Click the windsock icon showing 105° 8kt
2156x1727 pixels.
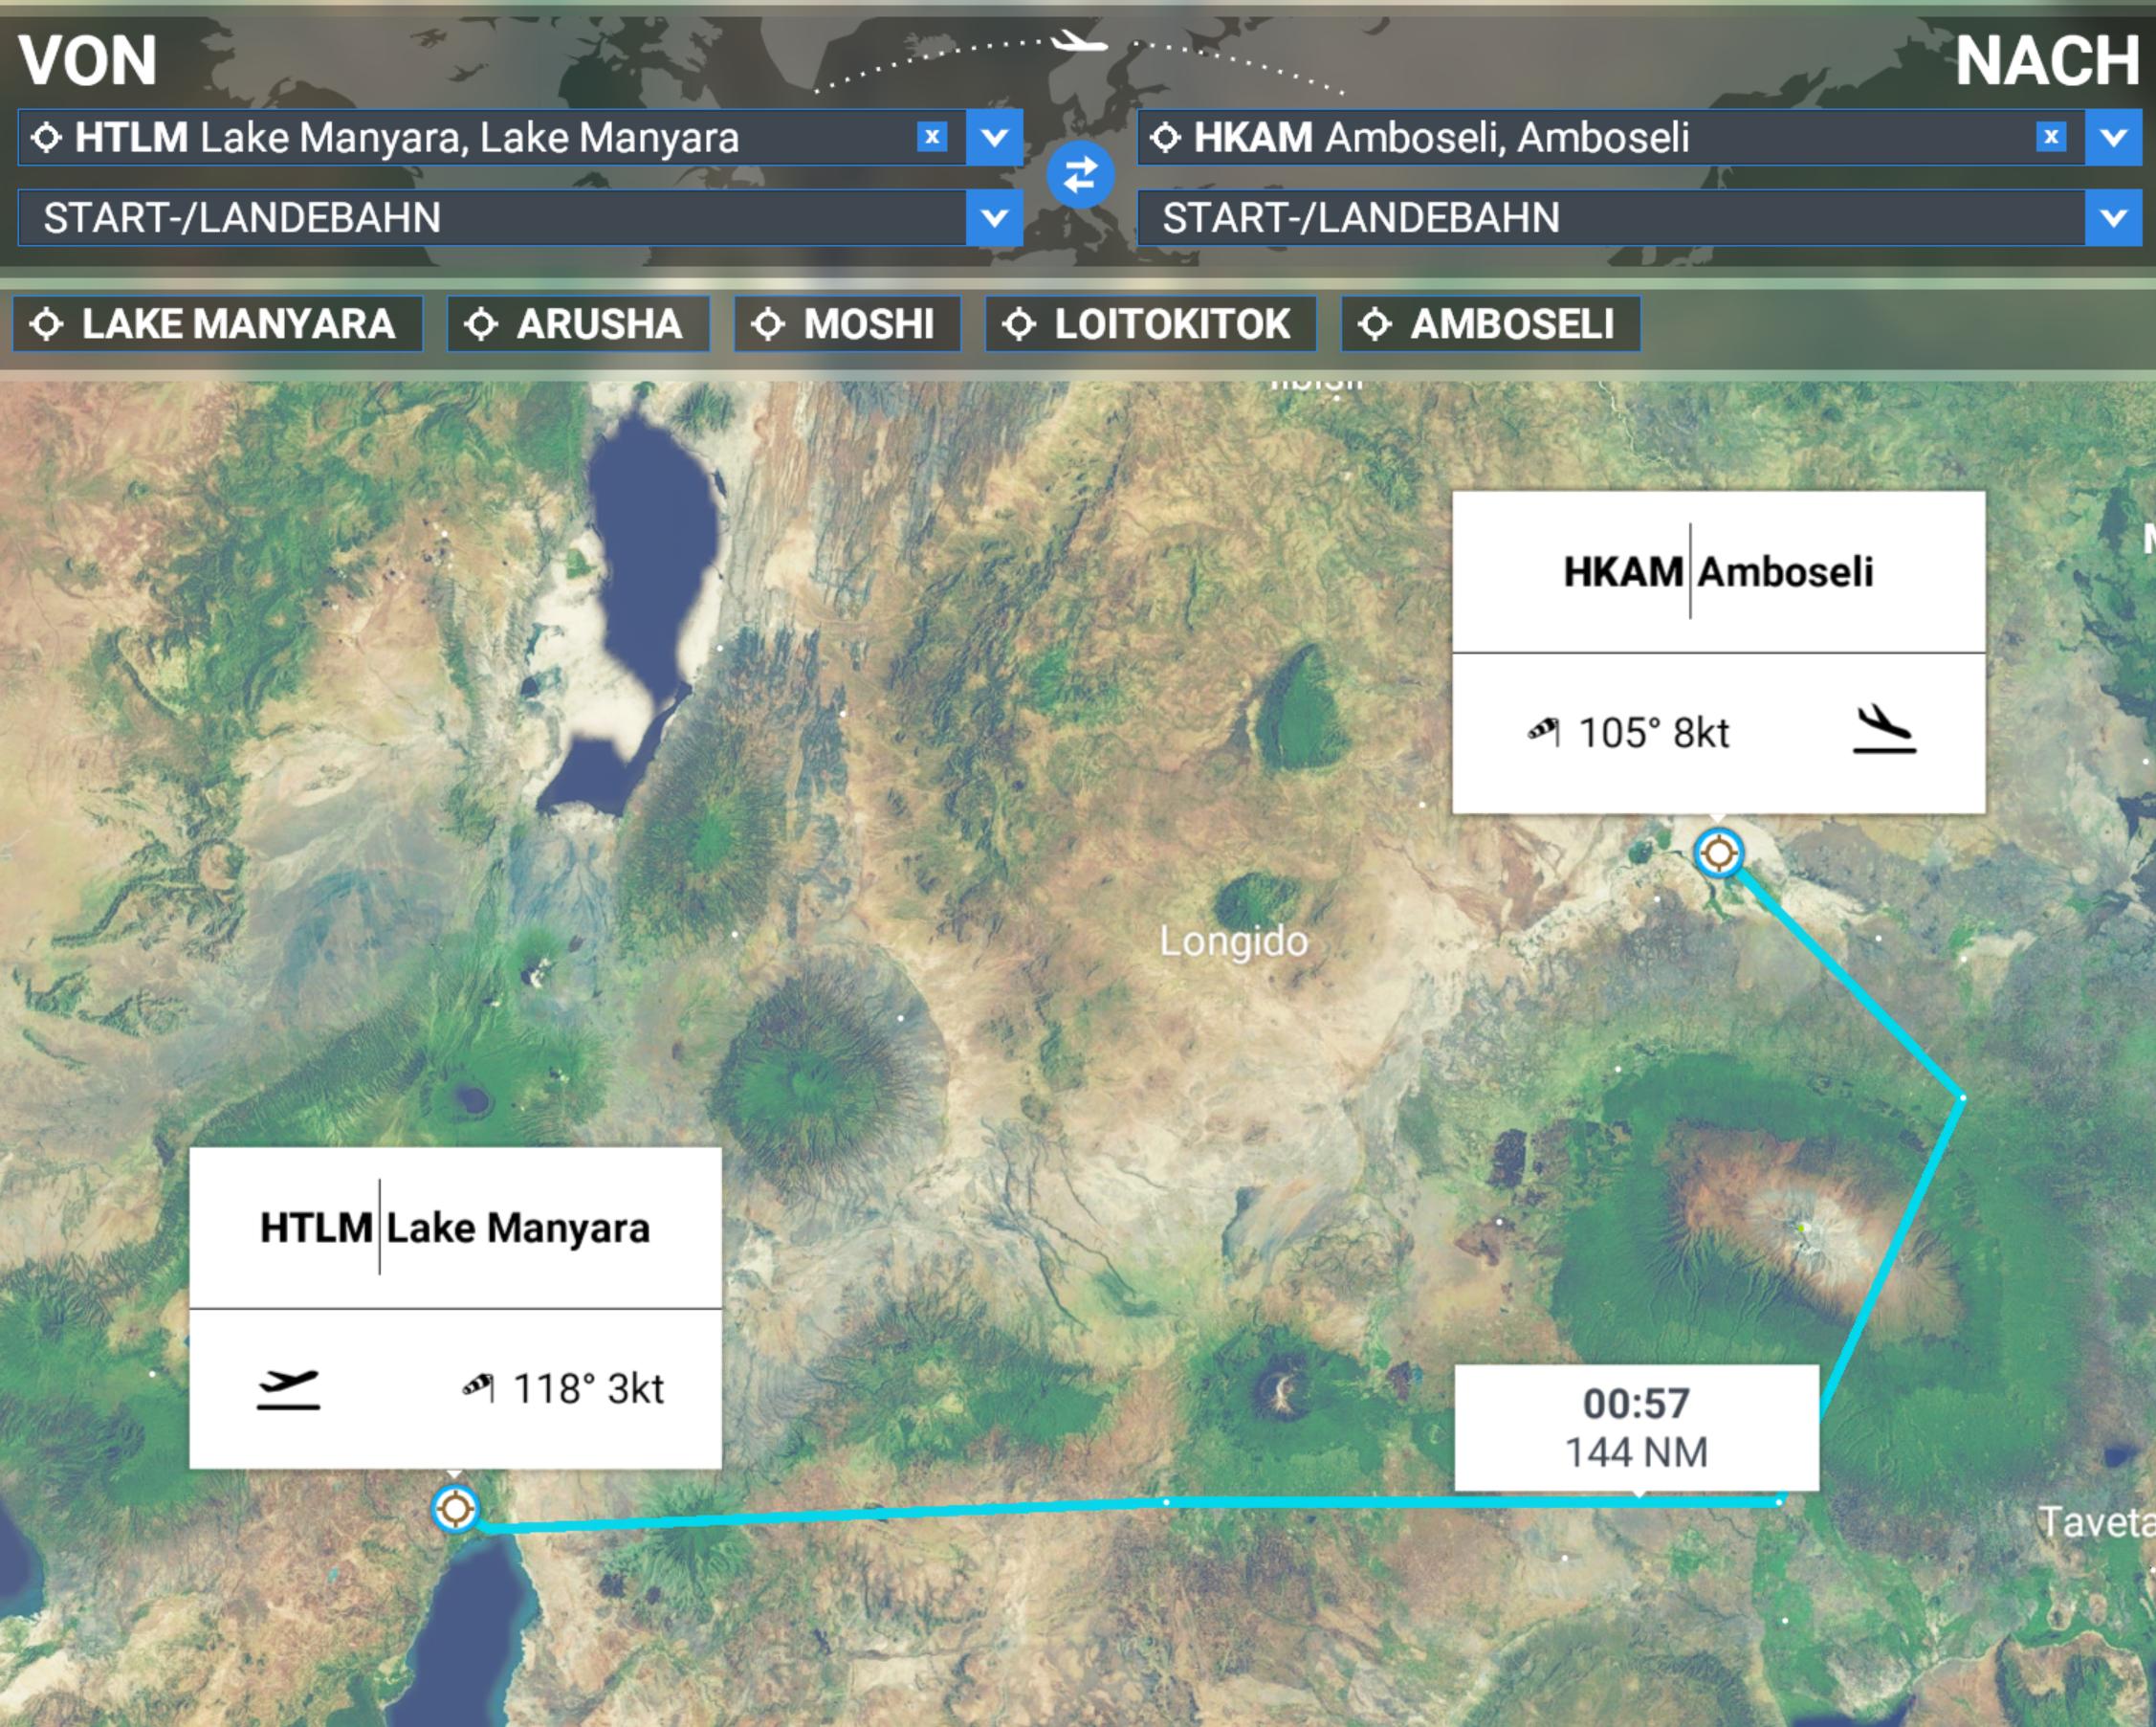pyautogui.click(x=1543, y=732)
